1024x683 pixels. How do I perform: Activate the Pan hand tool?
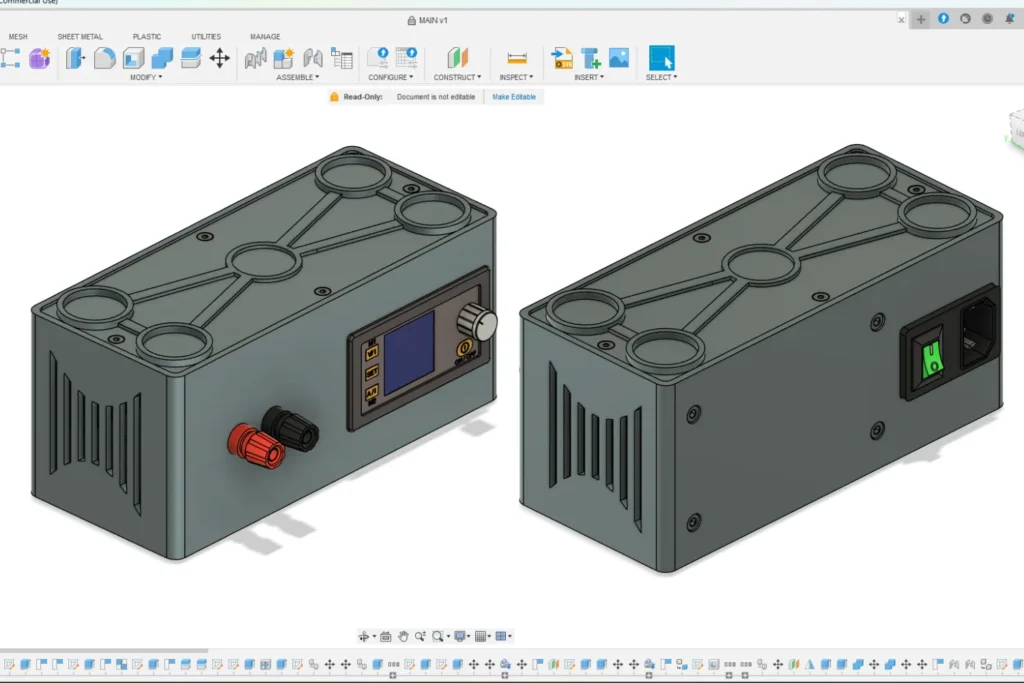(403, 636)
